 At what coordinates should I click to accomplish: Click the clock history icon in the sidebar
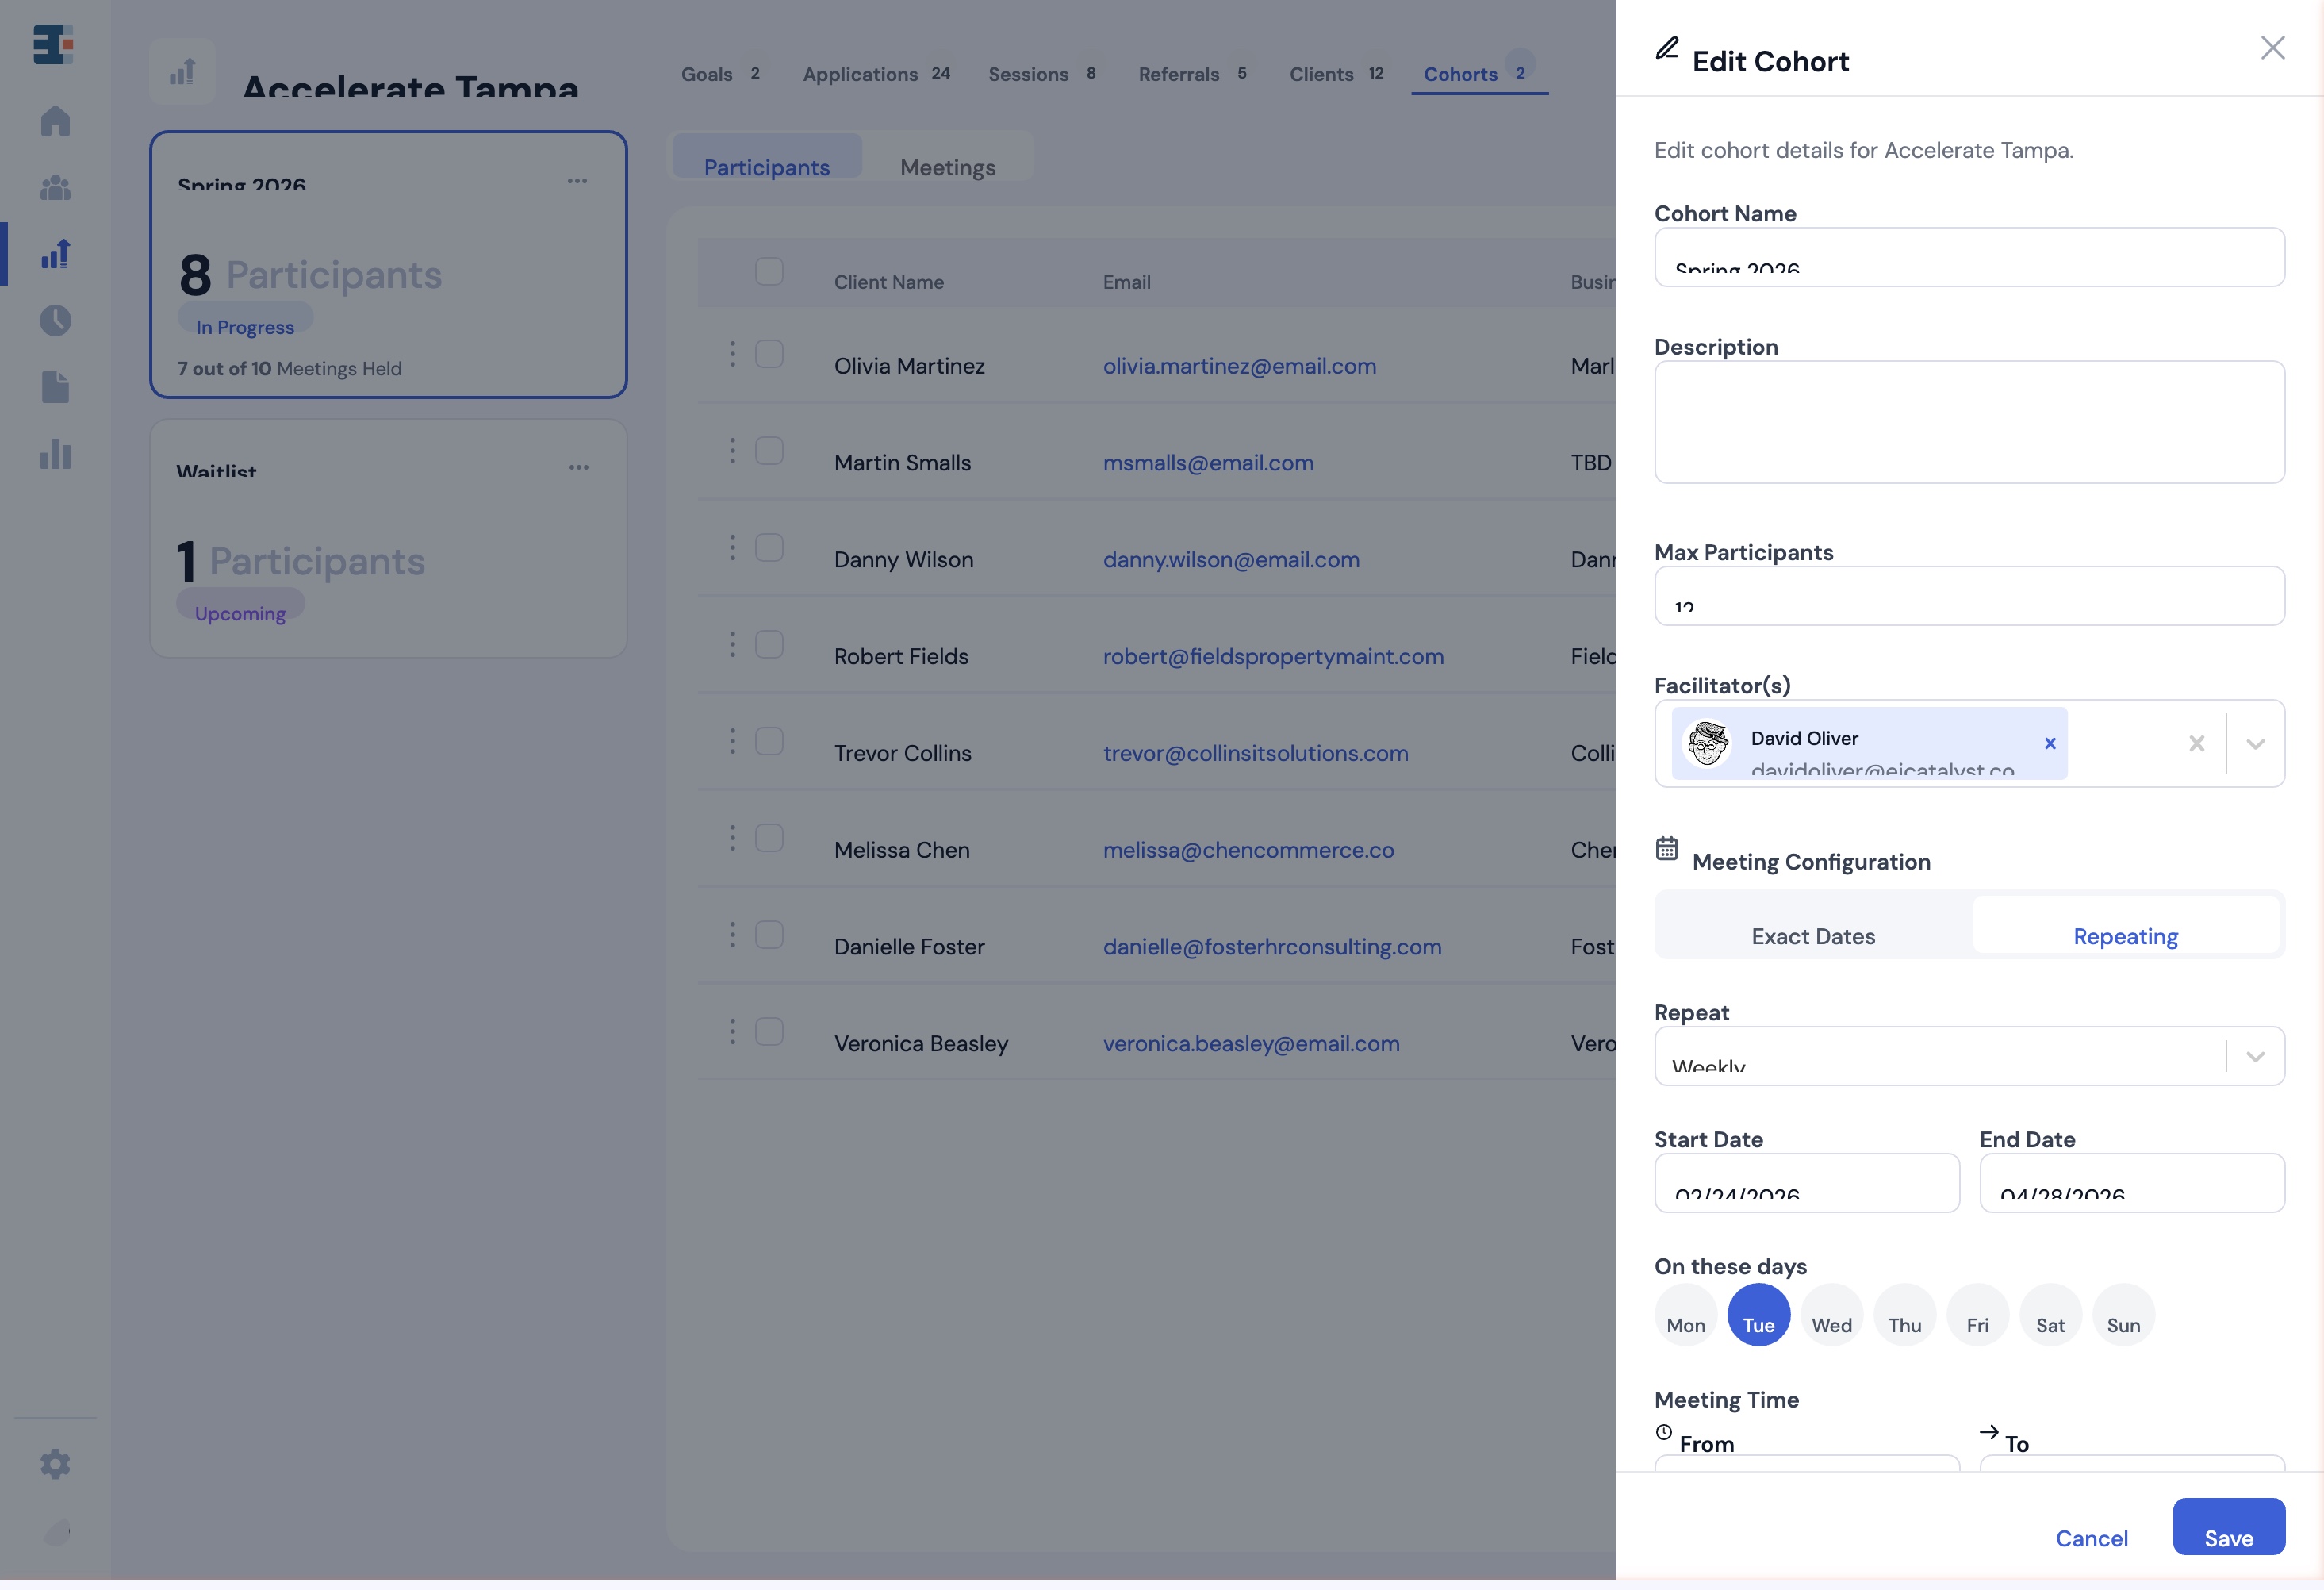pos(55,321)
